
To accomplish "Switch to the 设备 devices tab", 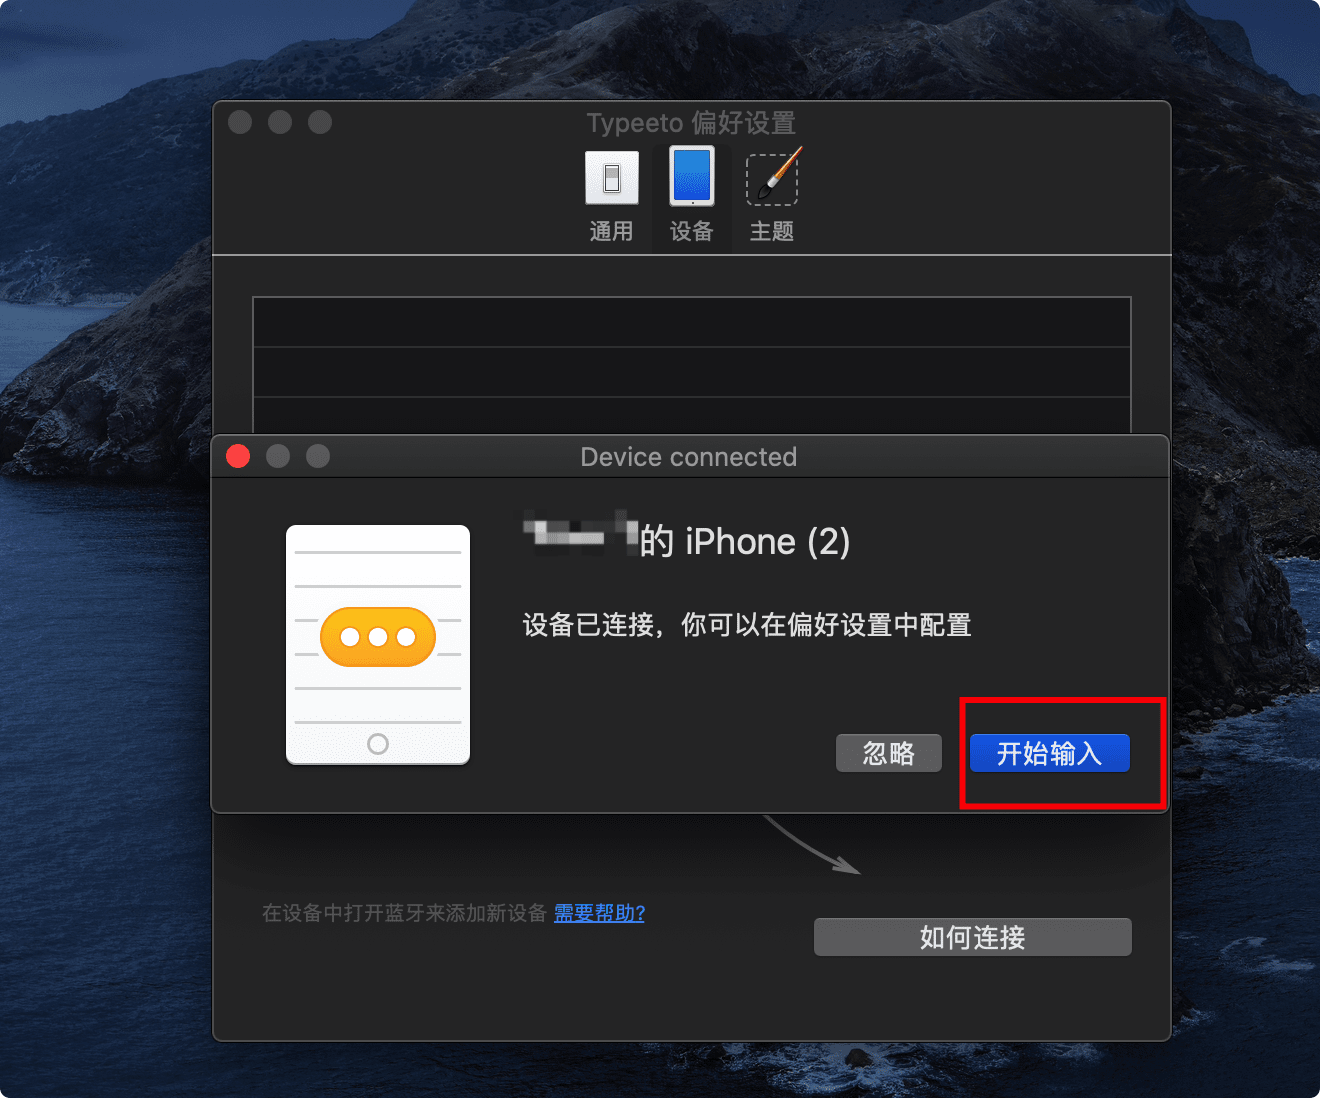I will coord(692,197).
